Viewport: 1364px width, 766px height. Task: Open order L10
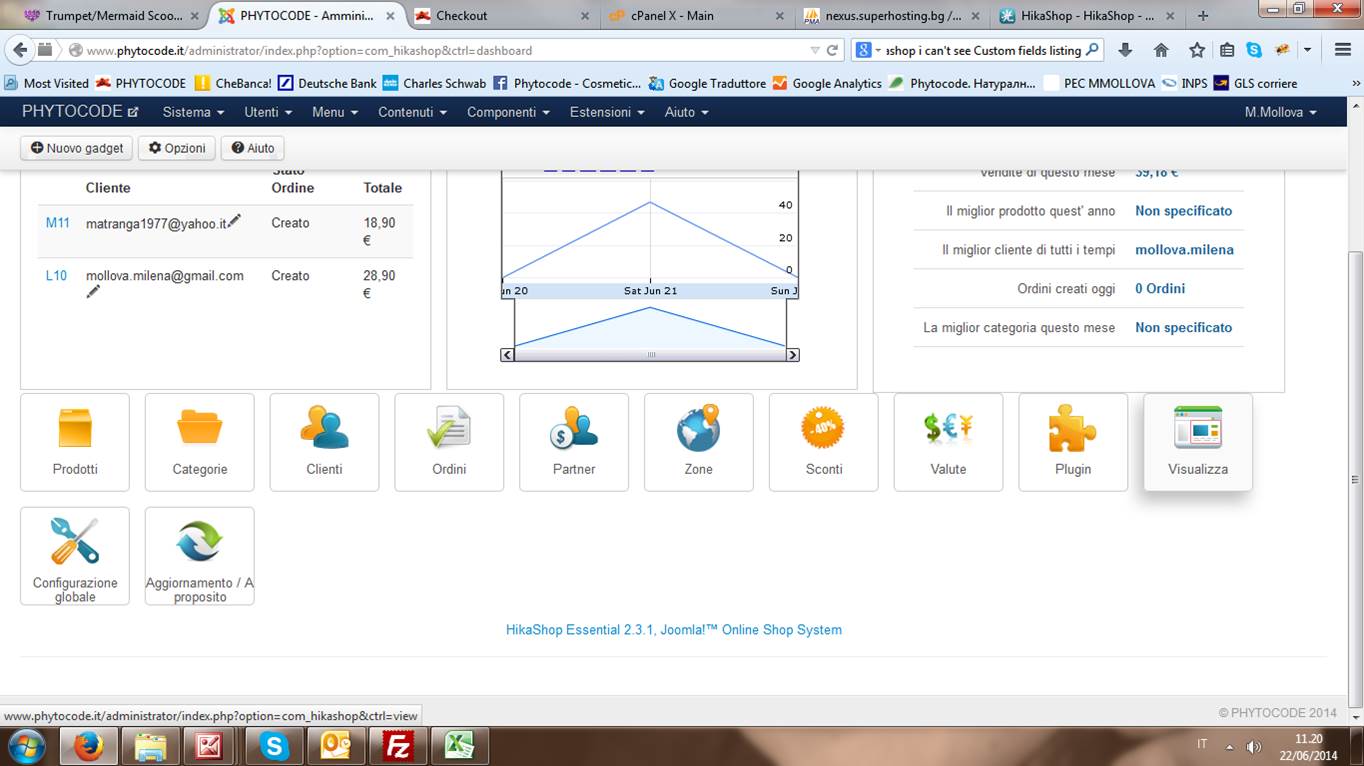click(56, 275)
